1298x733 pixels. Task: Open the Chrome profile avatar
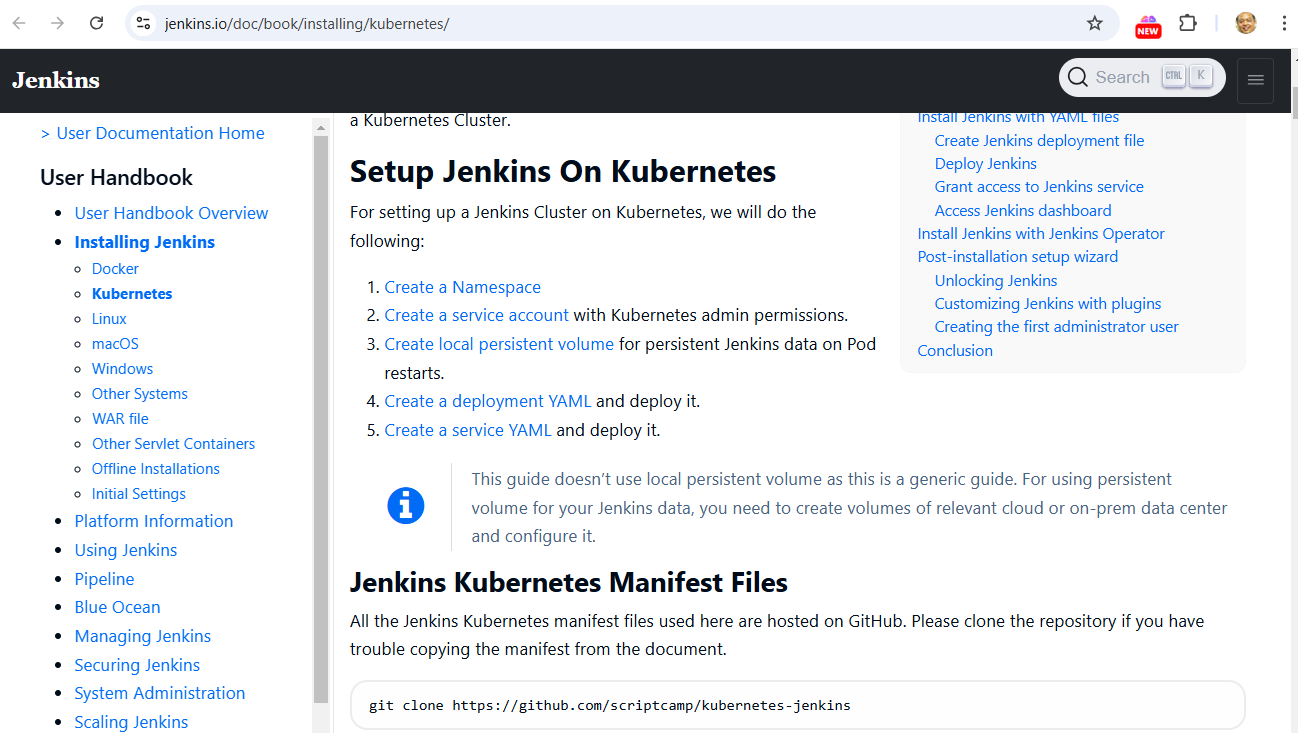(x=1246, y=23)
